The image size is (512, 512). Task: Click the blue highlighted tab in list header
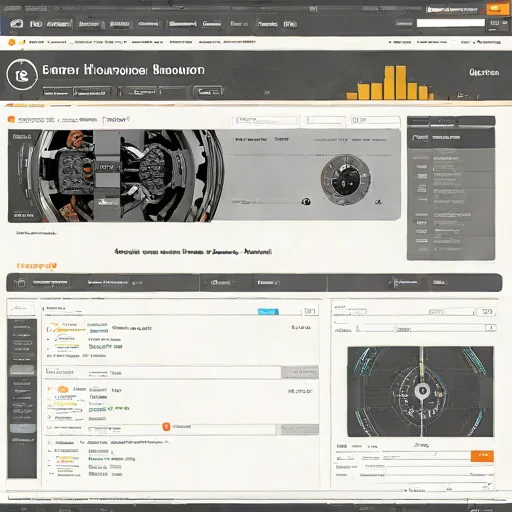point(268,312)
